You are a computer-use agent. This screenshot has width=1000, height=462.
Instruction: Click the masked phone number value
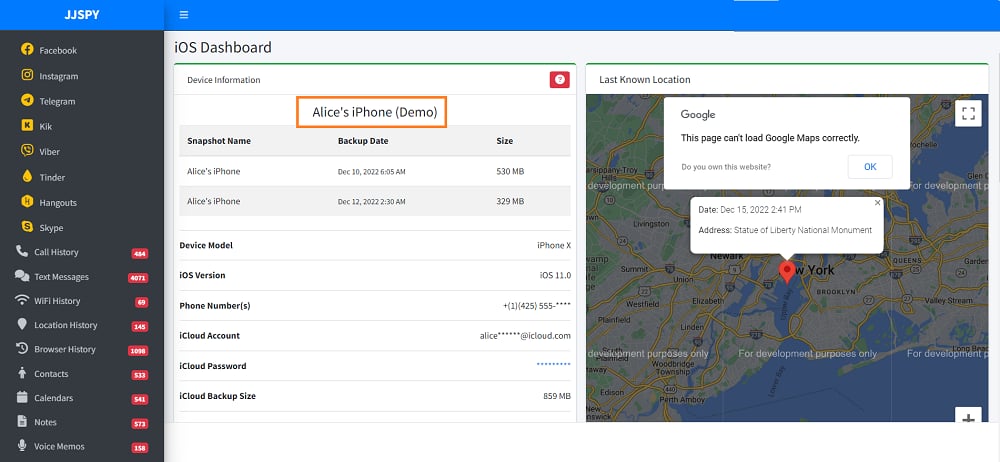[537, 306]
